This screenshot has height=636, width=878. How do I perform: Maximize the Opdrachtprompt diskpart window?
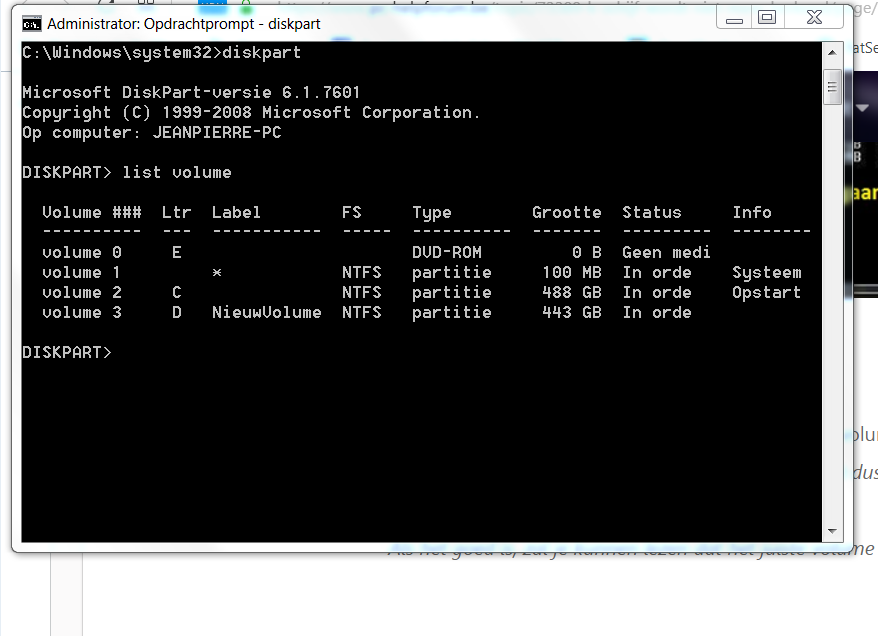[x=767, y=18]
